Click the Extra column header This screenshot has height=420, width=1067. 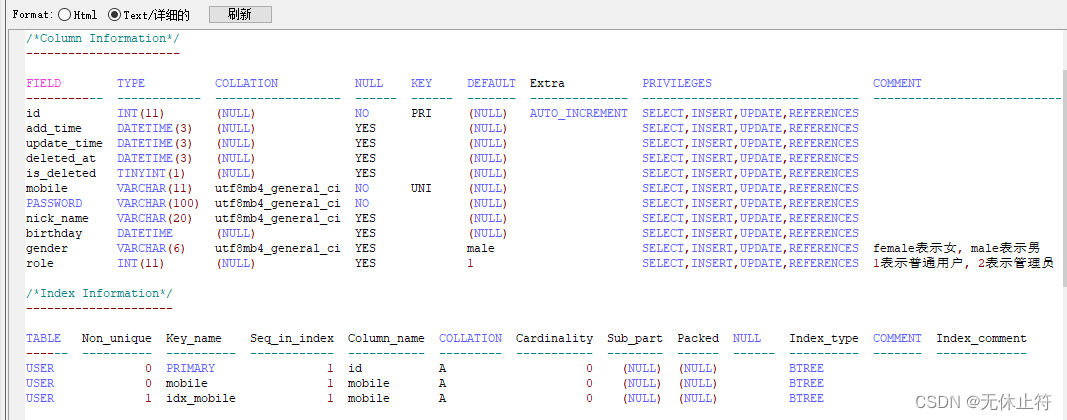tap(547, 83)
